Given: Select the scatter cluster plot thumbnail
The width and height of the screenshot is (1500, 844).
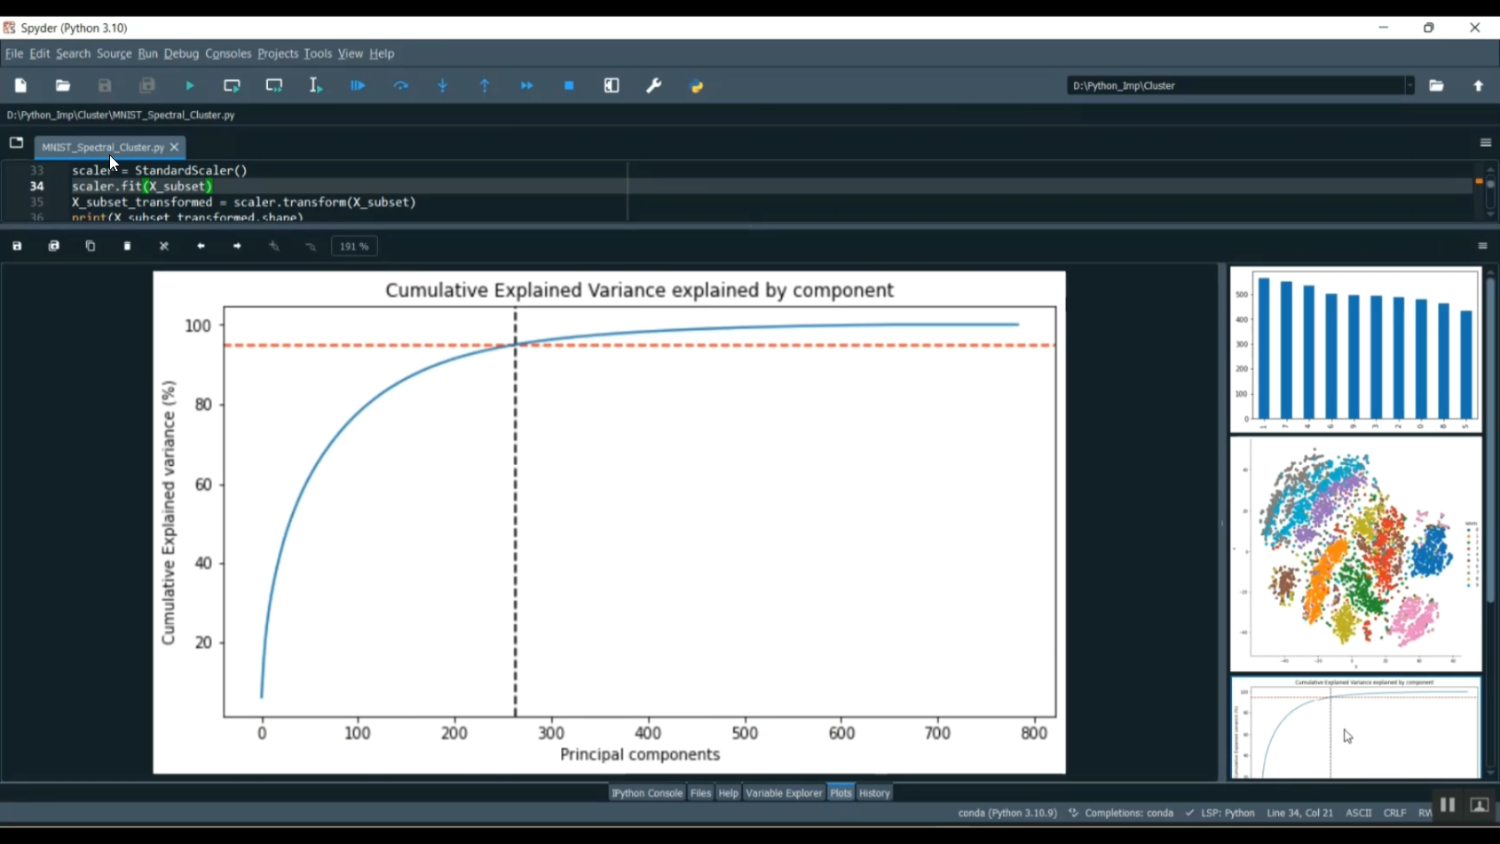Looking at the screenshot, I should [x=1355, y=554].
